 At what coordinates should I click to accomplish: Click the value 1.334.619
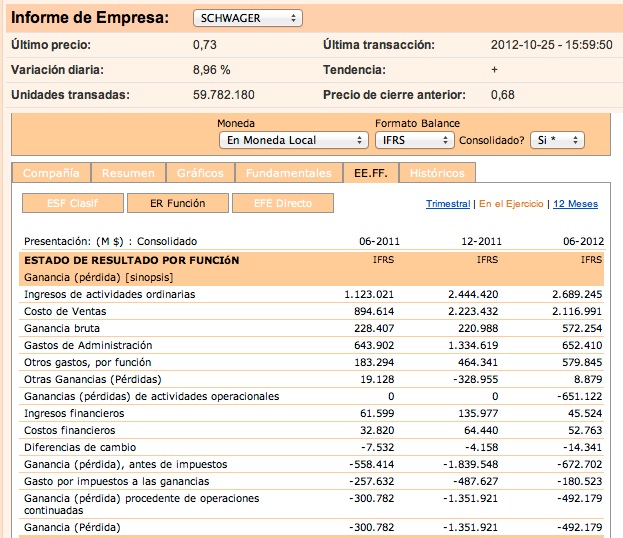click(x=473, y=345)
